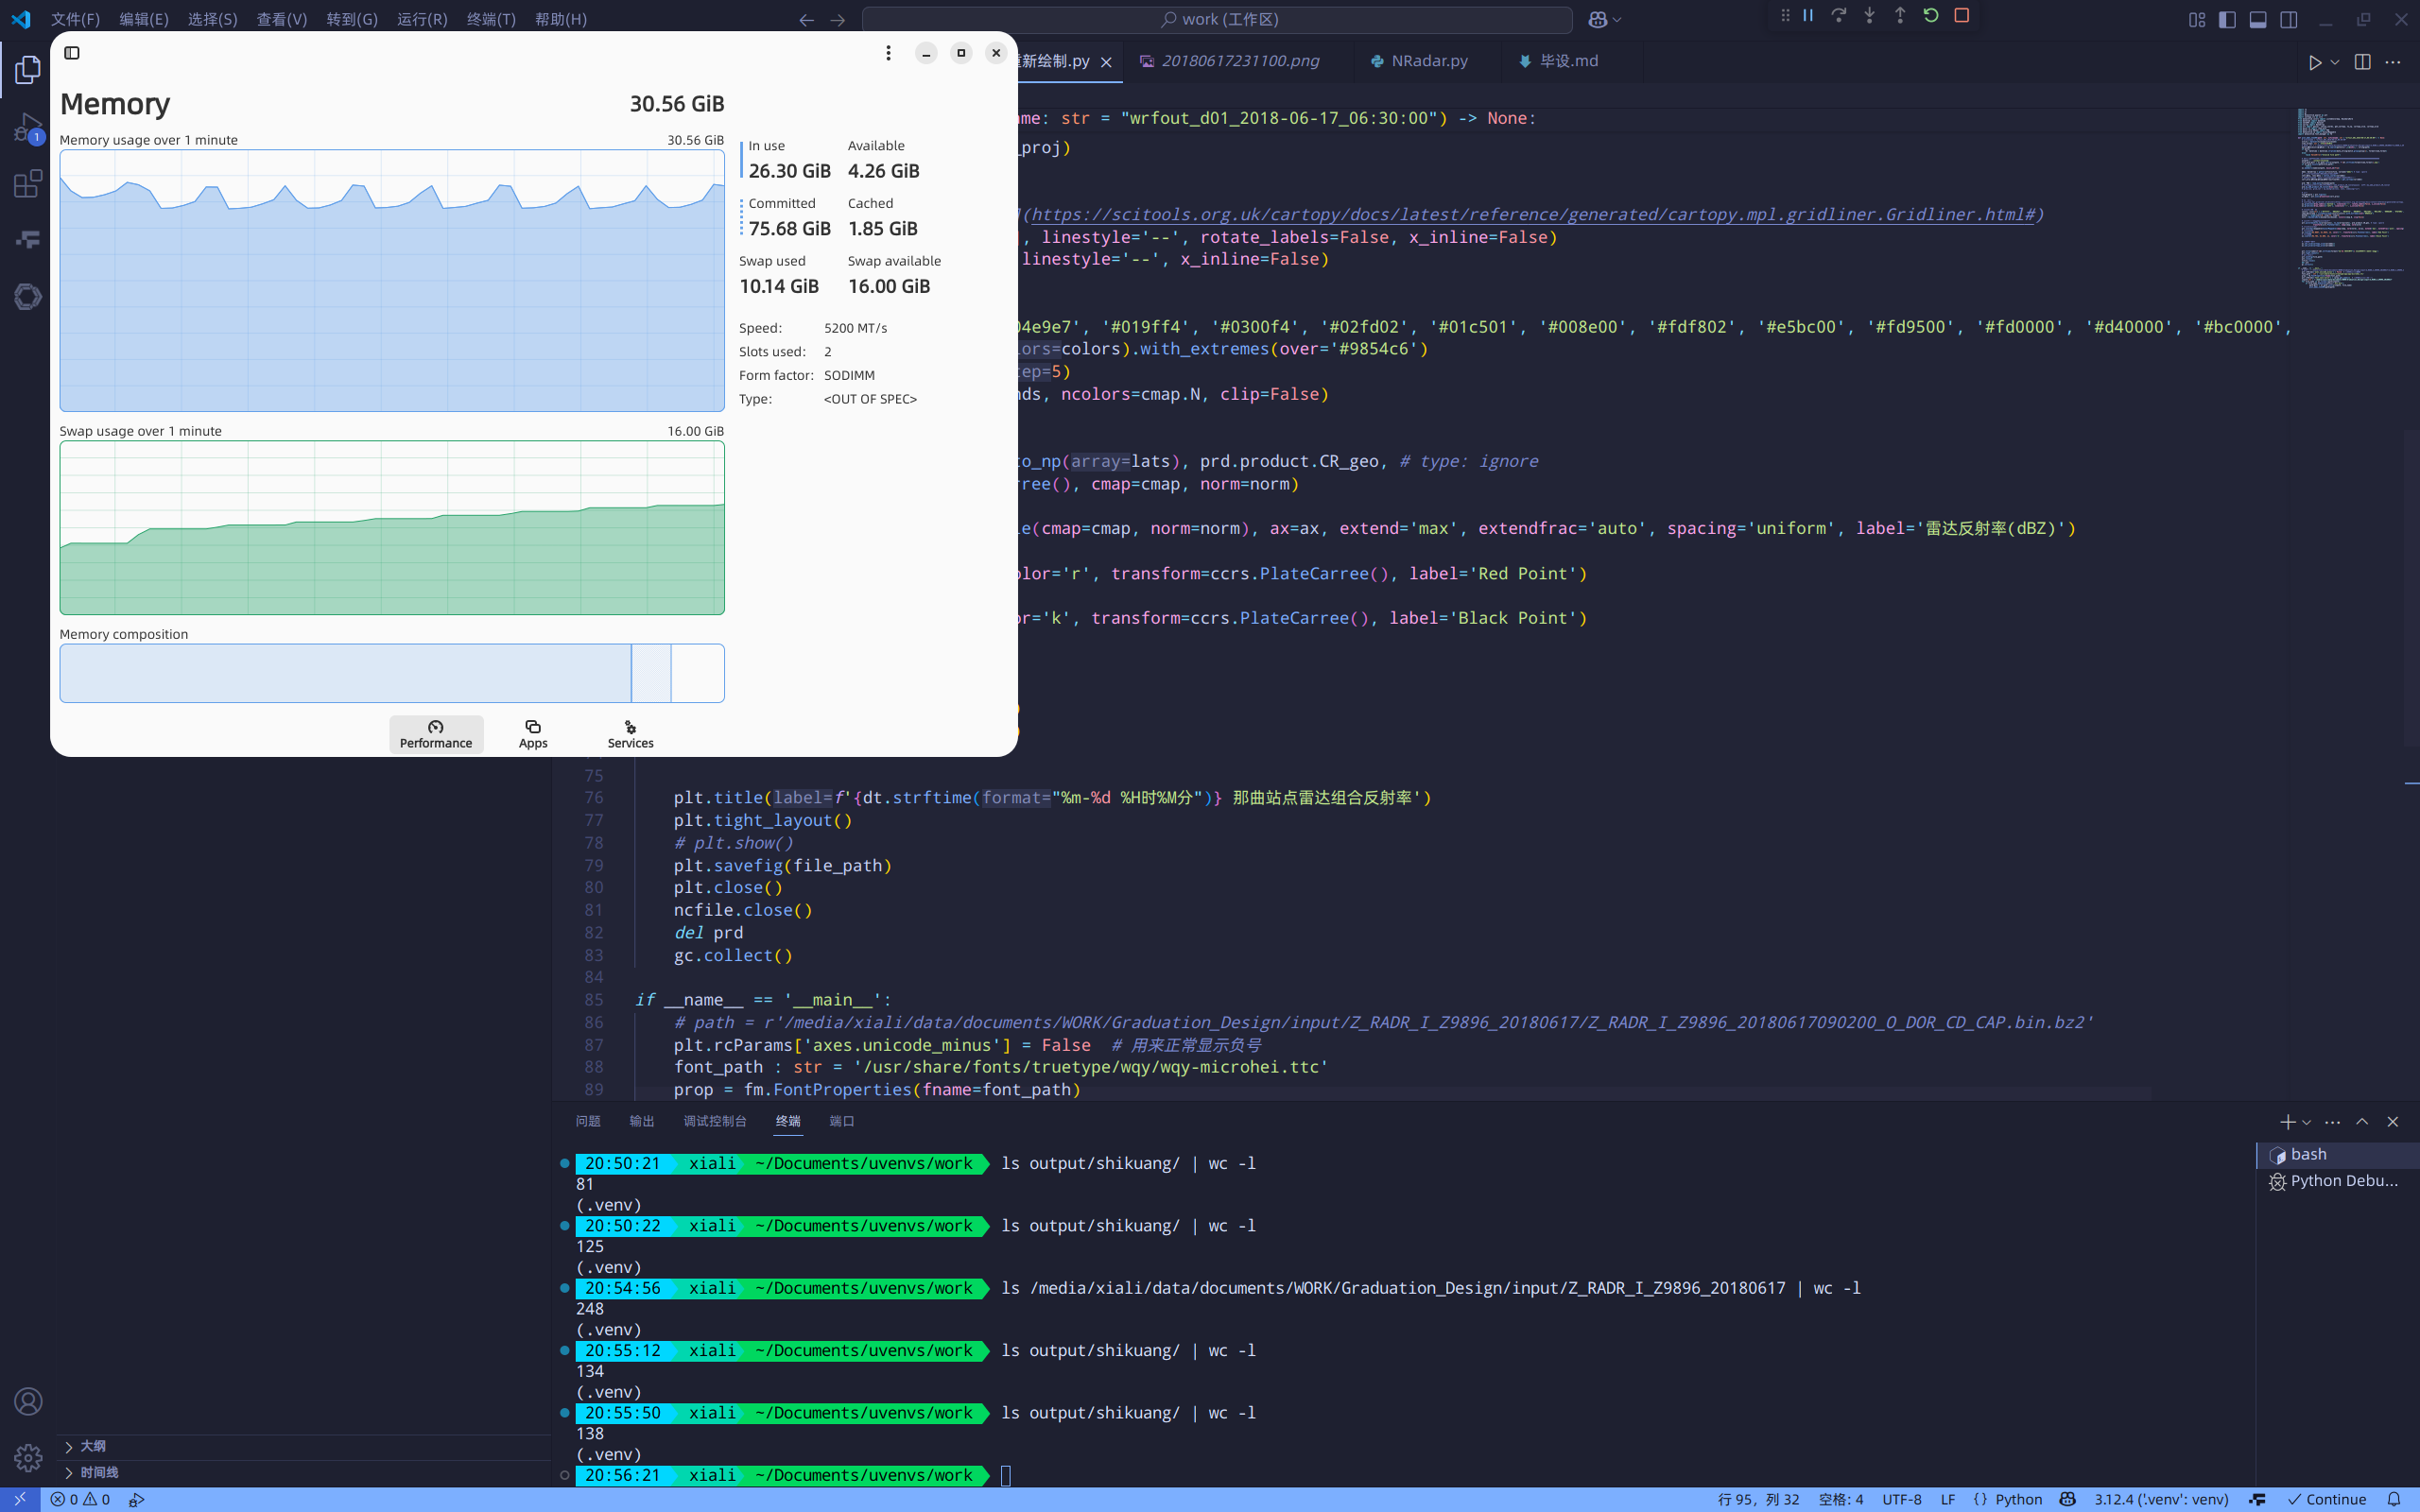Toggle the primary side bar layout
The image size is (2420, 1512).
click(x=2227, y=19)
